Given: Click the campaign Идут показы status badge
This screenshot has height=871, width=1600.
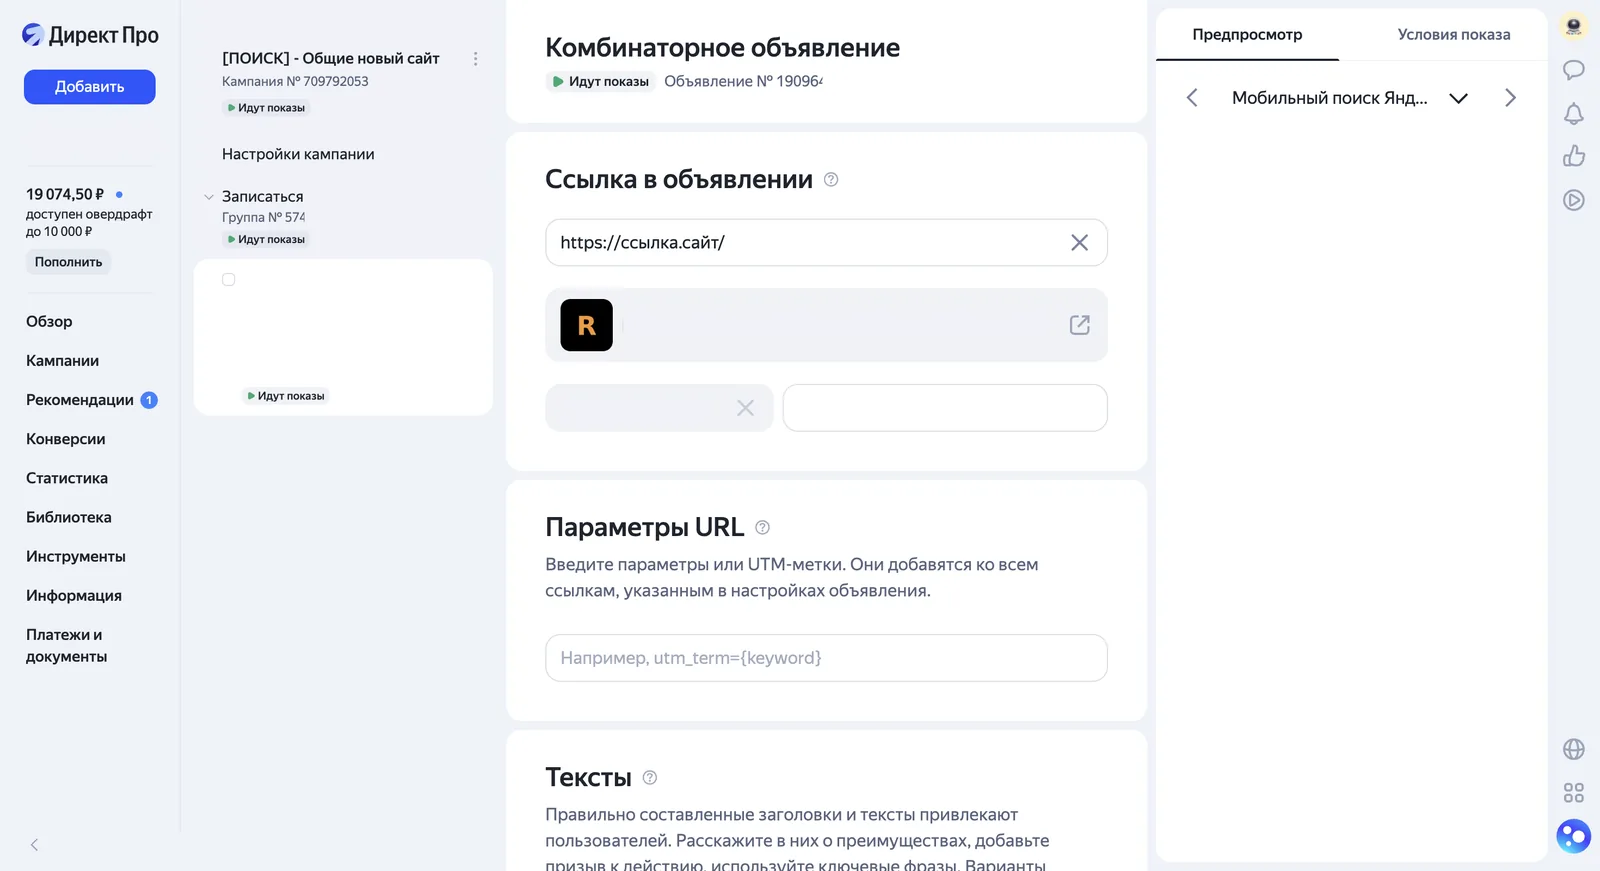Looking at the screenshot, I should pyautogui.click(x=266, y=108).
